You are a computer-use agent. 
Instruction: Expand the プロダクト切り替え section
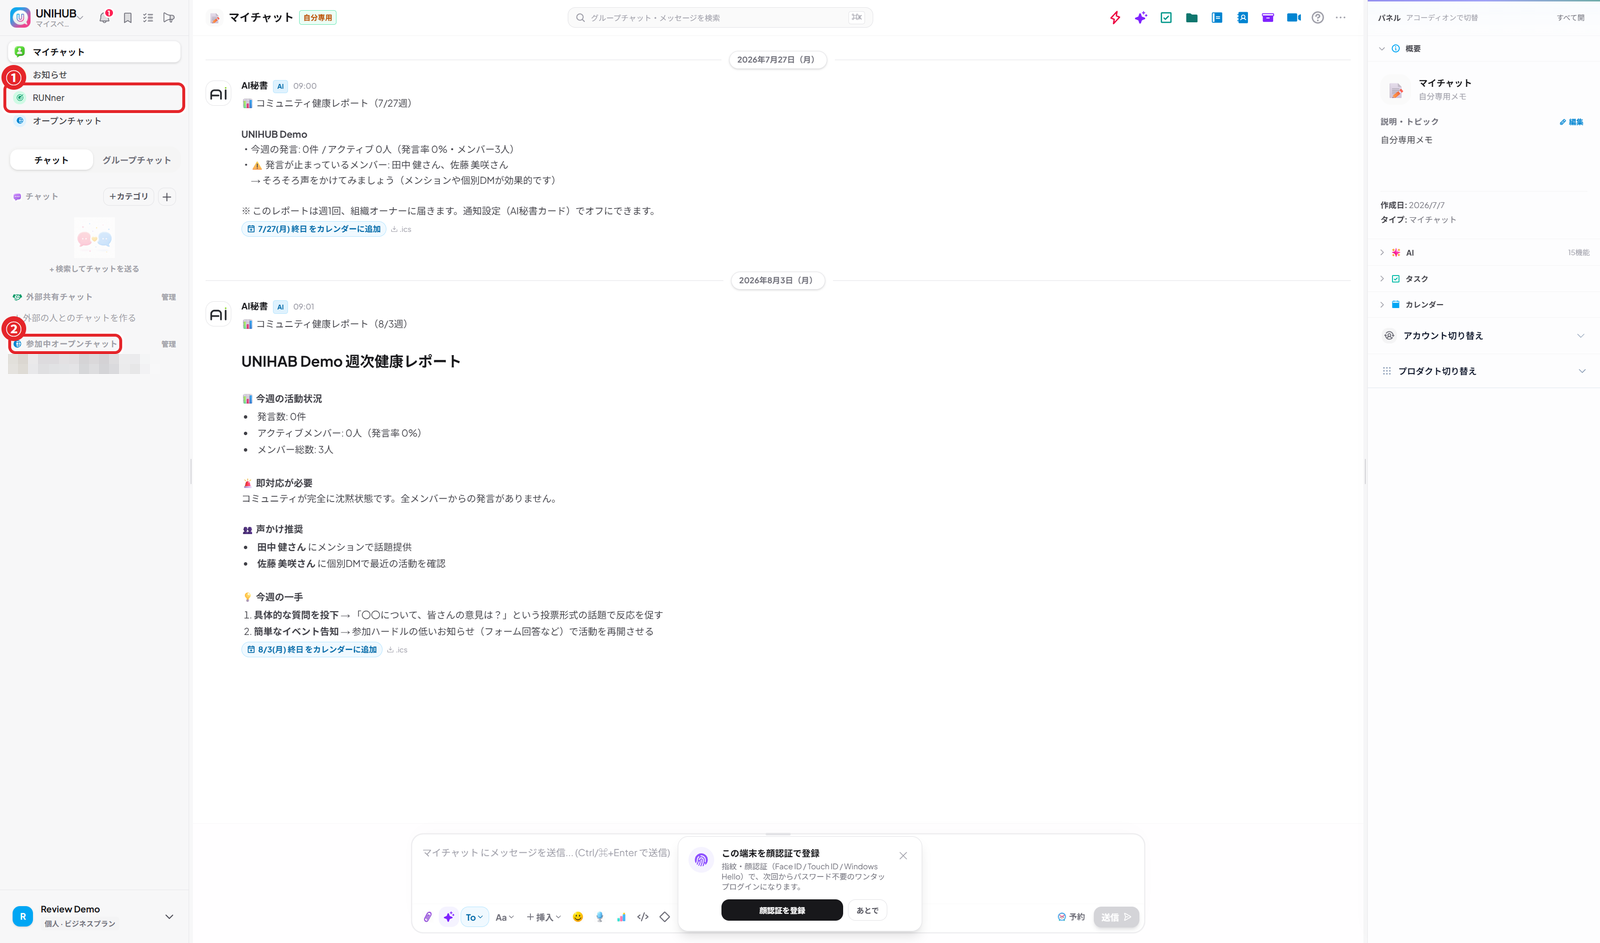pyautogui.click(x=1483, y=371)
